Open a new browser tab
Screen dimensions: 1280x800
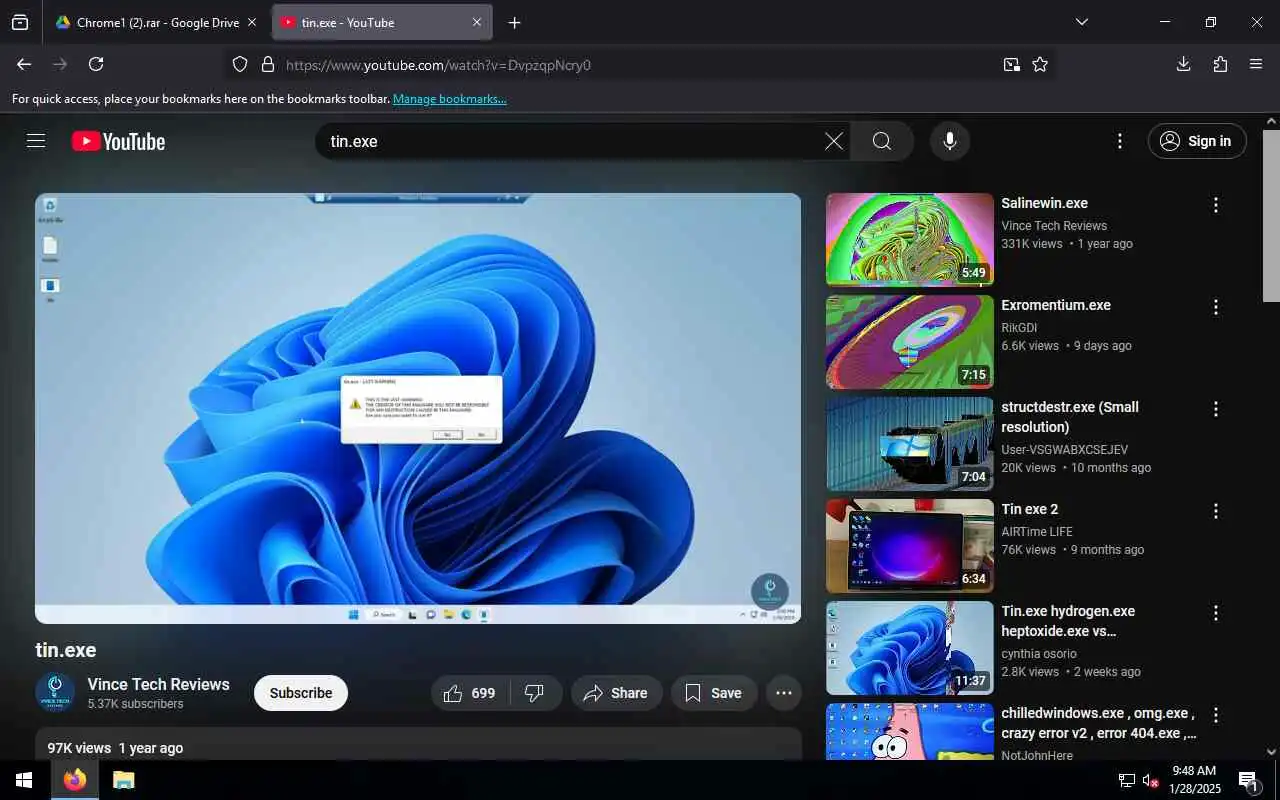[x=514, y=22]
